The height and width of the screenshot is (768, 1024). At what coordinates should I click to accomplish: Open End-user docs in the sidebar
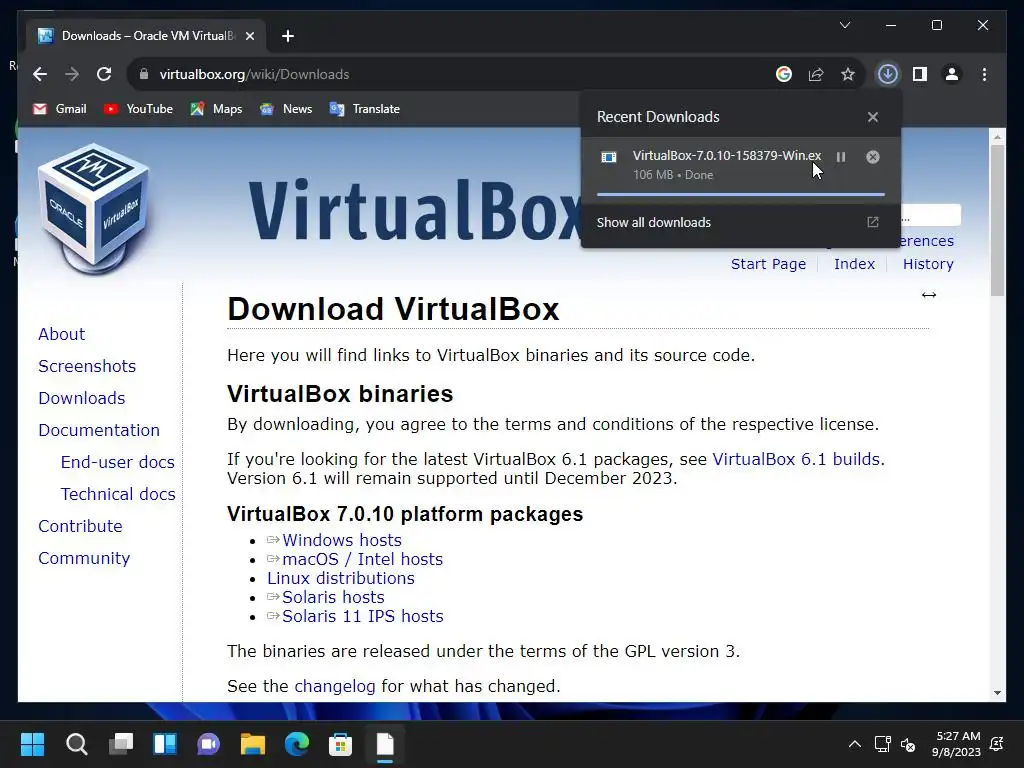[118, 462]
